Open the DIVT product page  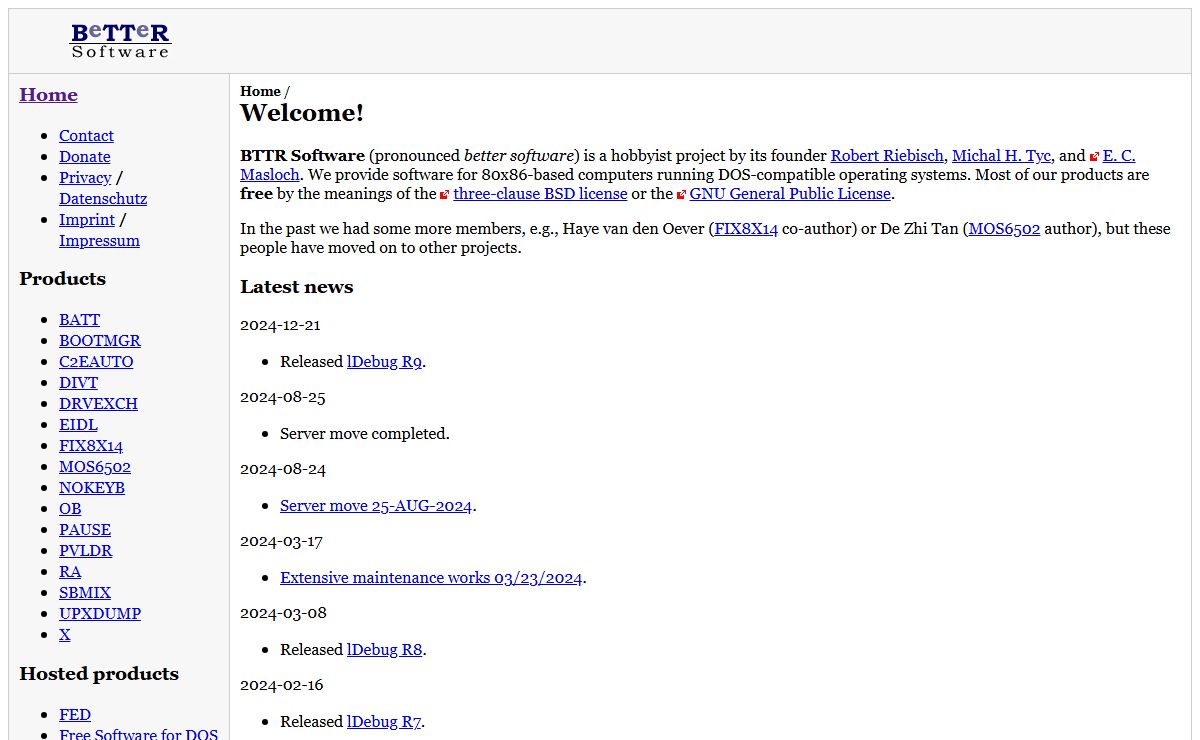78,383
